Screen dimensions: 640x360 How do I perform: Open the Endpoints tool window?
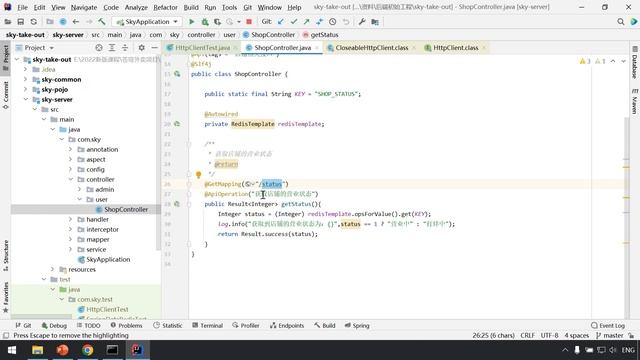tap(287, 326)
